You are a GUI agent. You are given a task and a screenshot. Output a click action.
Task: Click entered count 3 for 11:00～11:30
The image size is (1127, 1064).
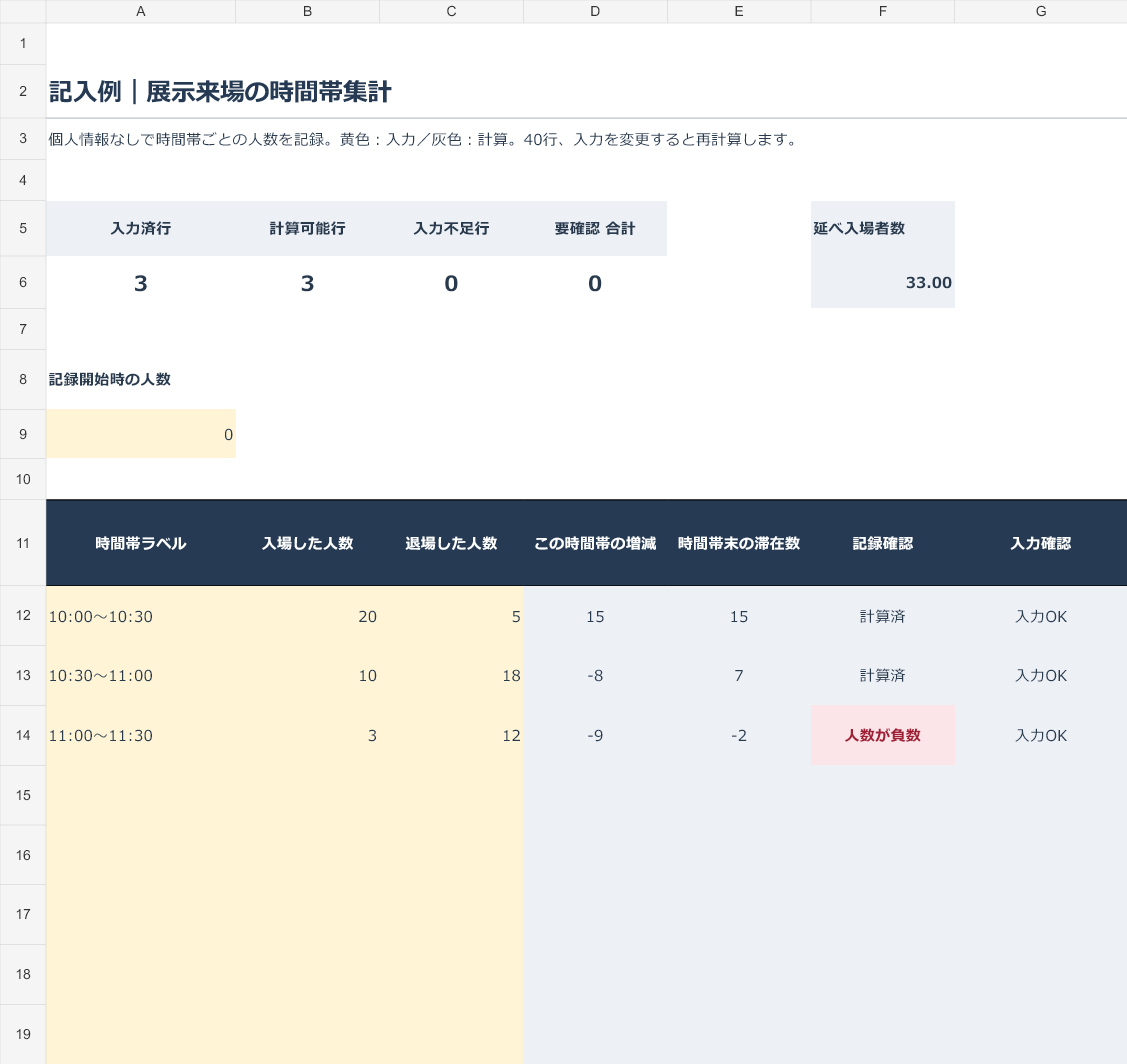308,735
